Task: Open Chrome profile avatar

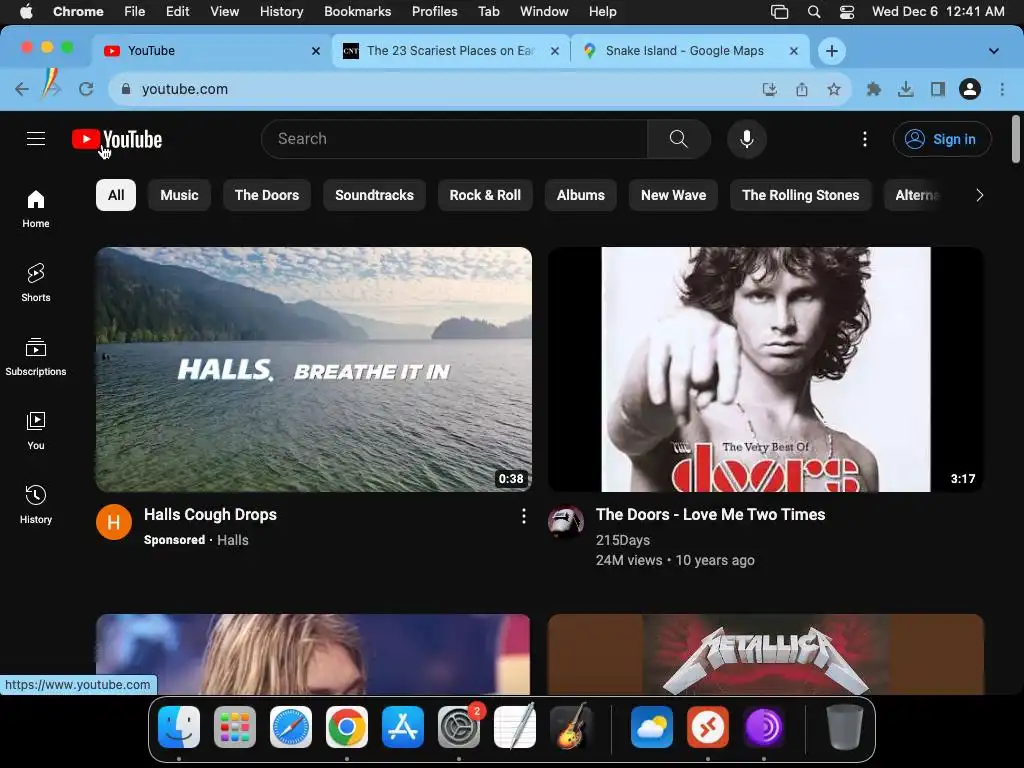Action: [970, 89]
